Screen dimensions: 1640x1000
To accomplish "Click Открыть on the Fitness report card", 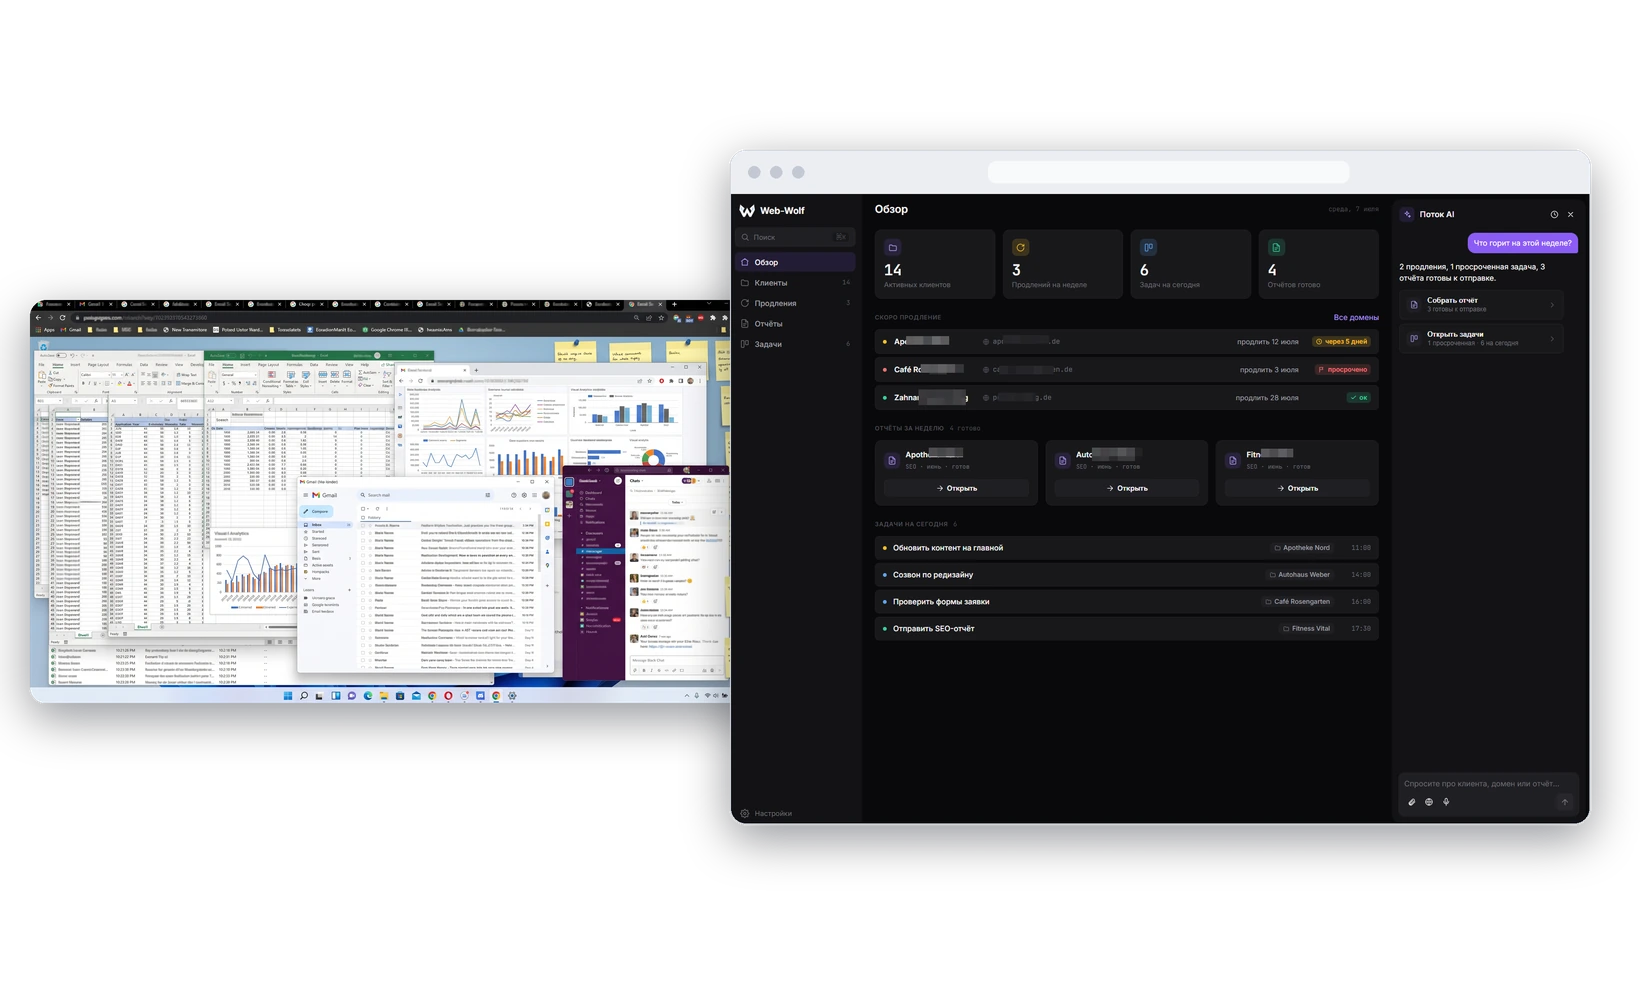I will [1297, 488].
